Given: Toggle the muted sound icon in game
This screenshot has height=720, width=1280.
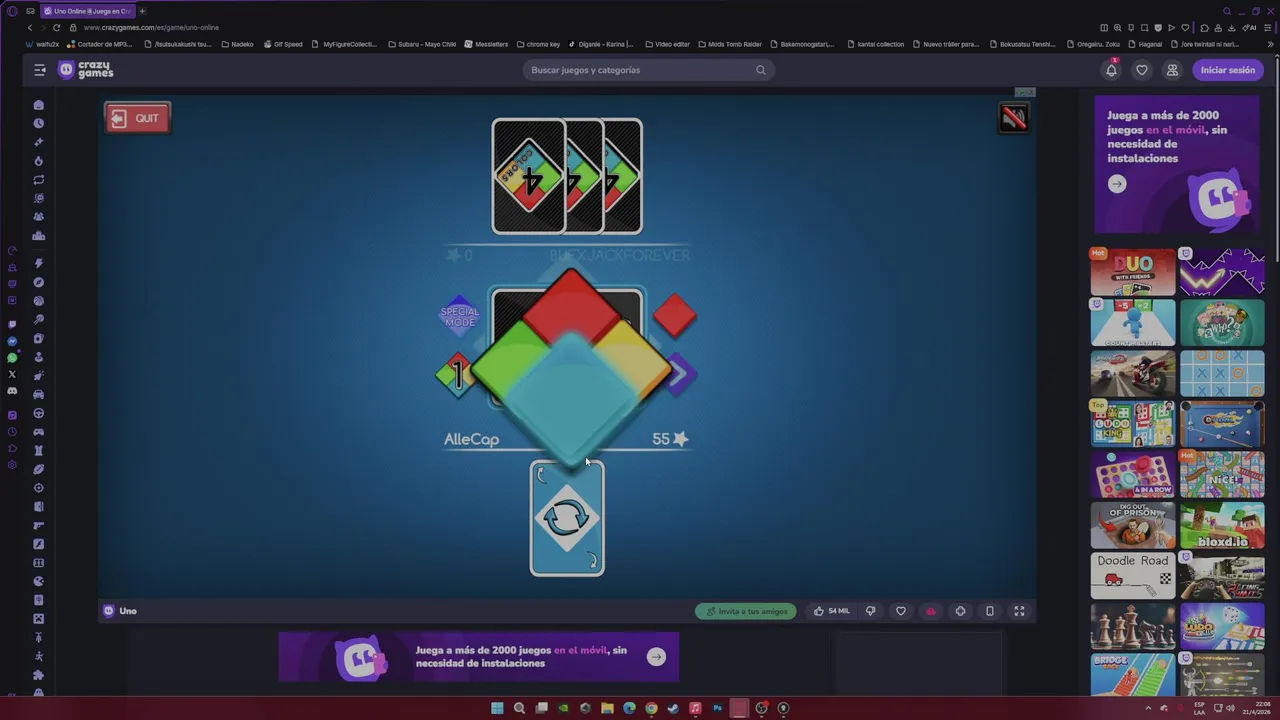Looking at the screenshot, I should 1014,118.
